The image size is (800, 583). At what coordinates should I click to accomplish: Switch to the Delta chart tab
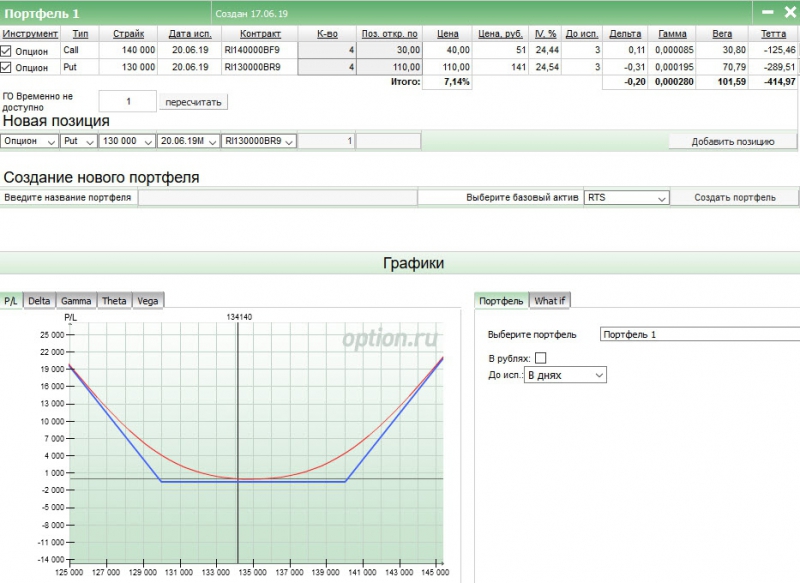39,300
